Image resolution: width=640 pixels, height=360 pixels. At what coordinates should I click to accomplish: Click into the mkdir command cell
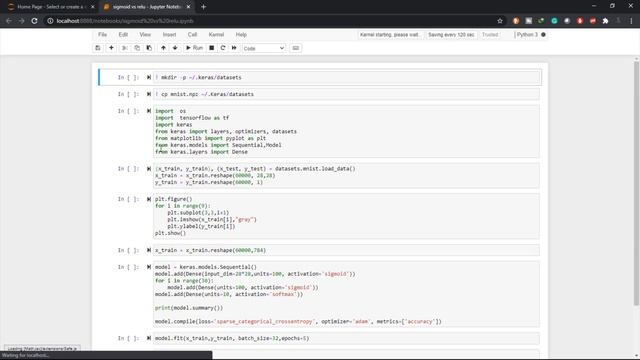[346, 77]
